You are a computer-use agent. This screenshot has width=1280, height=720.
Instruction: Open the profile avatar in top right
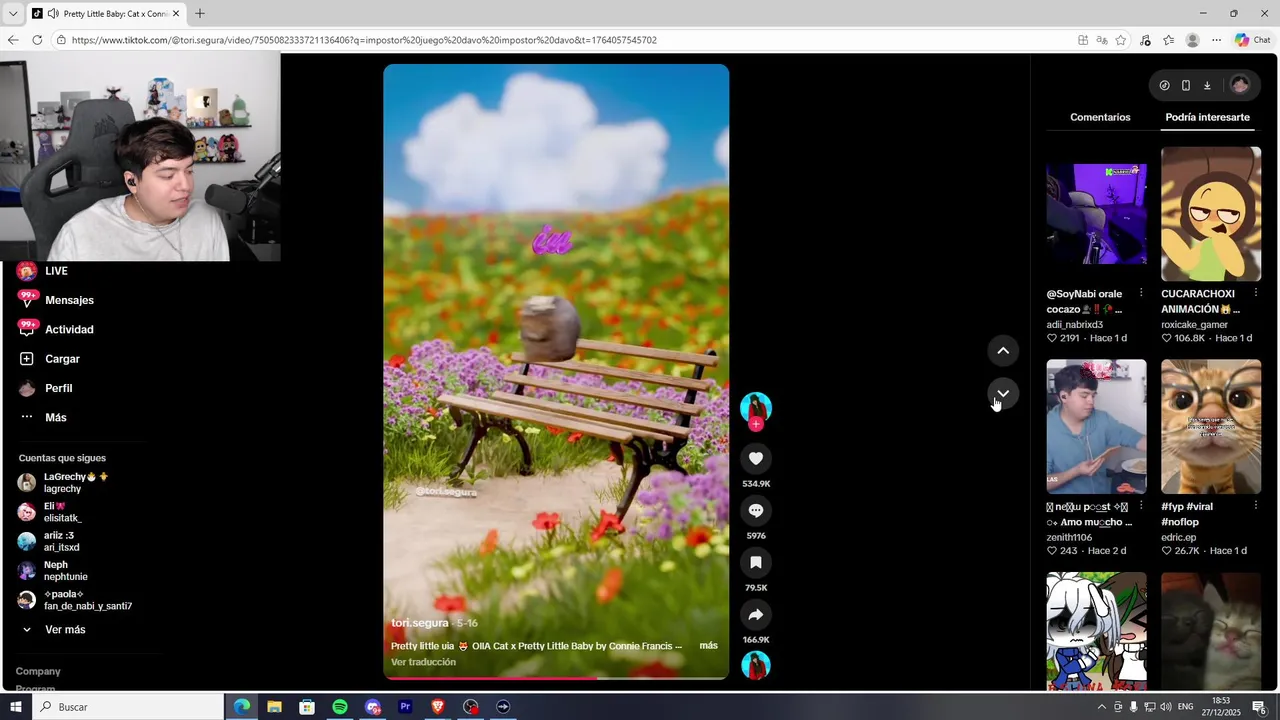[x=1239, y=85]
